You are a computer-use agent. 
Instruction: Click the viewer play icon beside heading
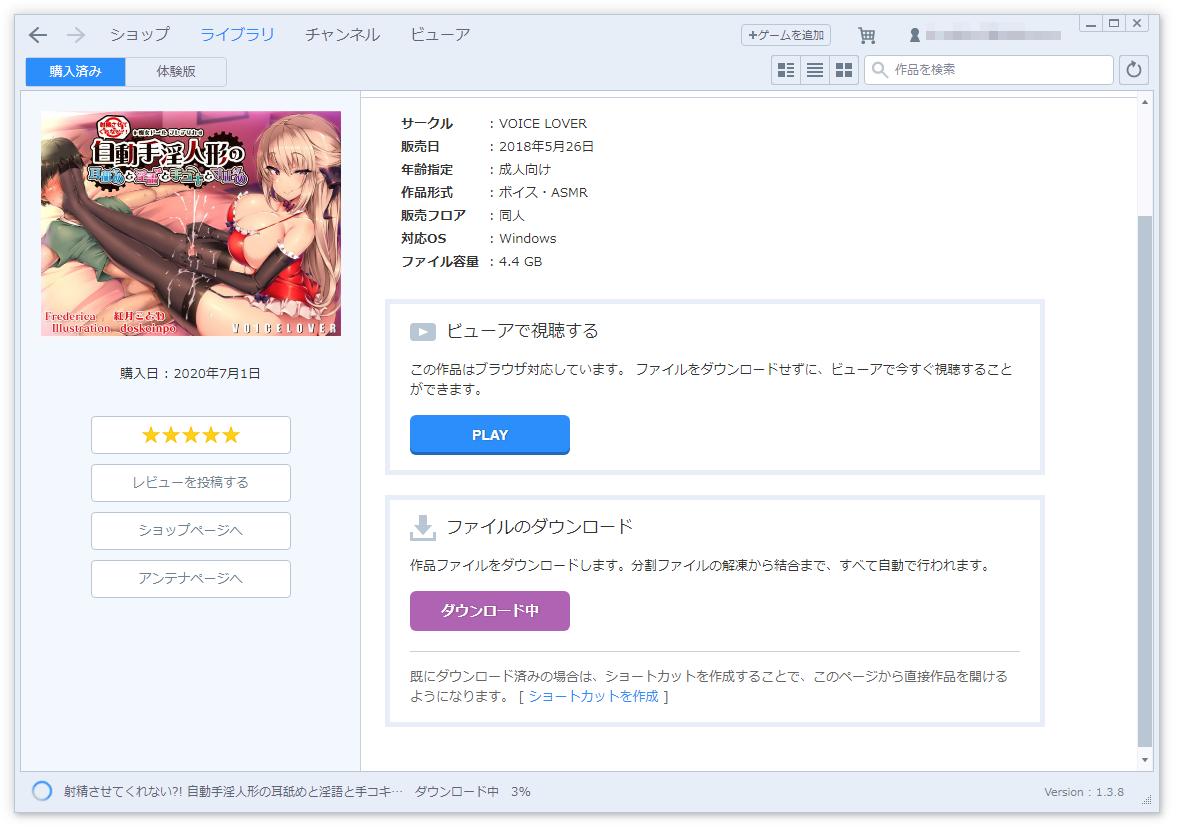click(x=423, y=331)
